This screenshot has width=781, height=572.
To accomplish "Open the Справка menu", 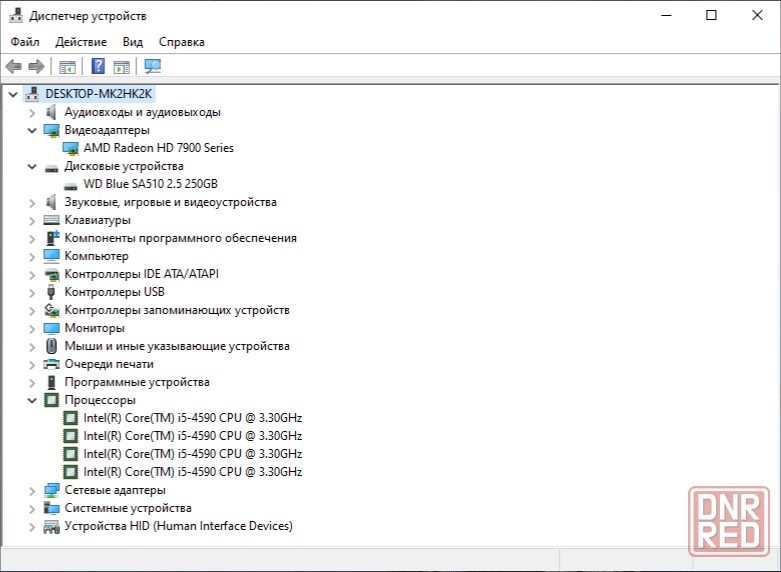I will (181, 42).
